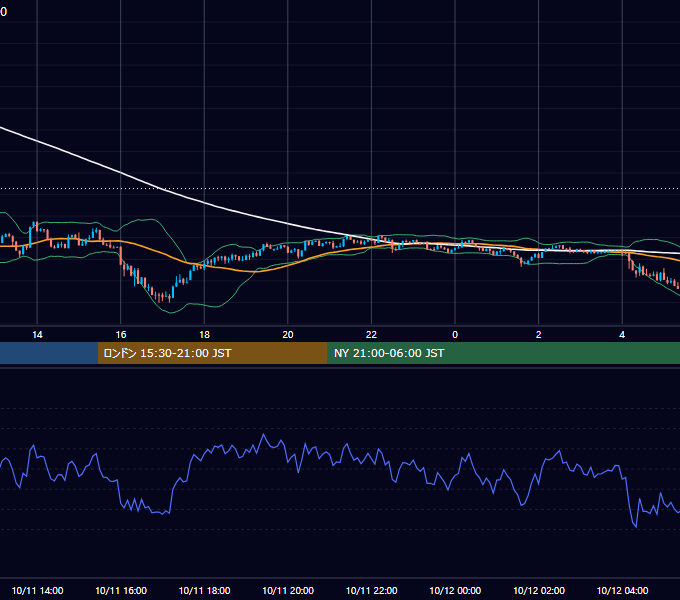Click the 0 hour label on price chart axis

point(455,335)
